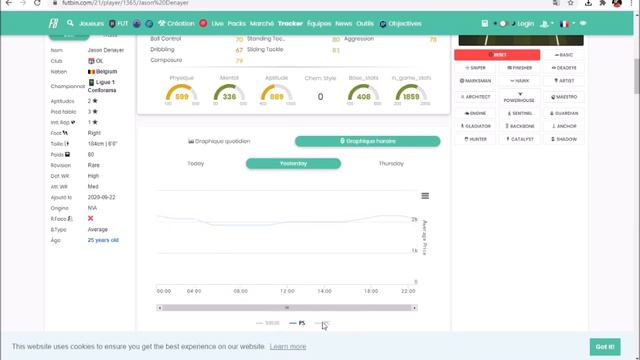
Task: Apply the Maestro chem style
Action: point(564,97)
